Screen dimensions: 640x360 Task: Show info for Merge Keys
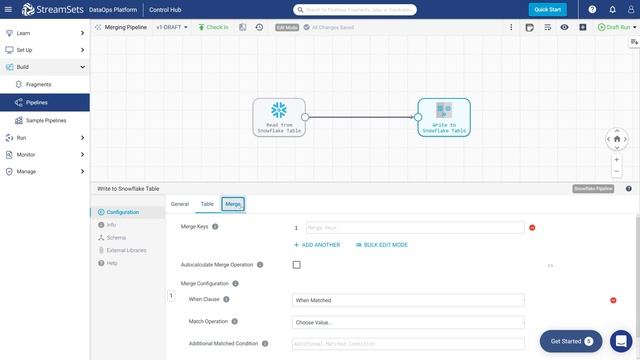click(215, 227)
